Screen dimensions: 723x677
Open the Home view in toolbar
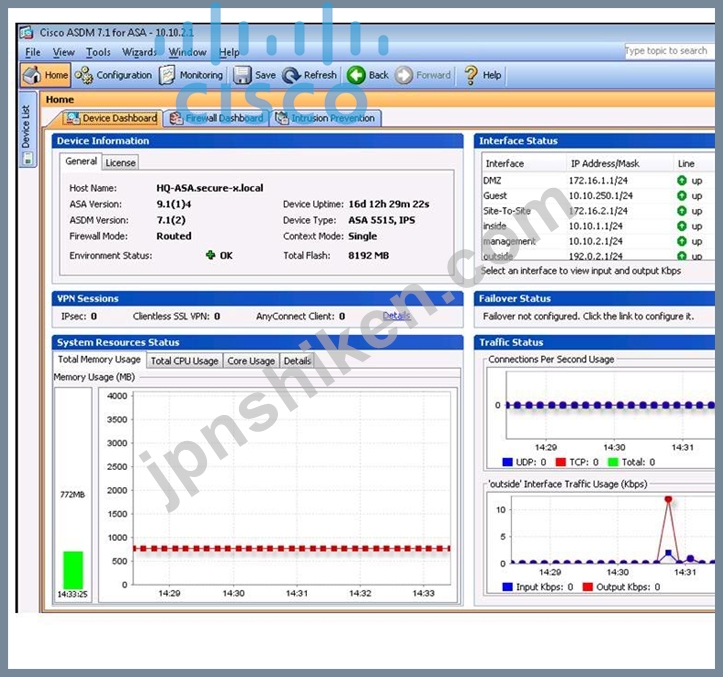pos(45,75)
